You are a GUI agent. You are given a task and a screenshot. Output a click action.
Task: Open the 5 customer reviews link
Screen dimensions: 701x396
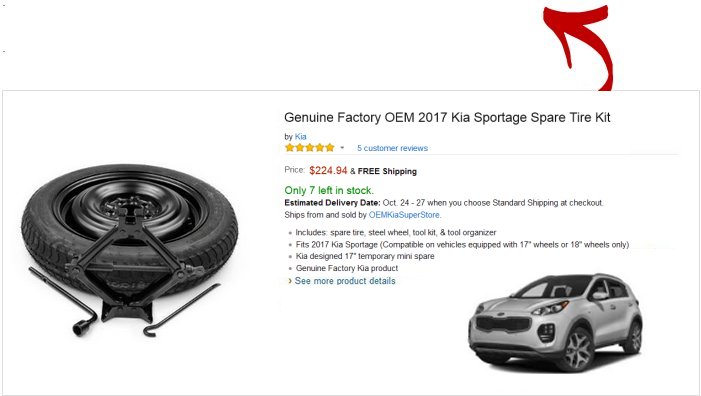[392, 148]
